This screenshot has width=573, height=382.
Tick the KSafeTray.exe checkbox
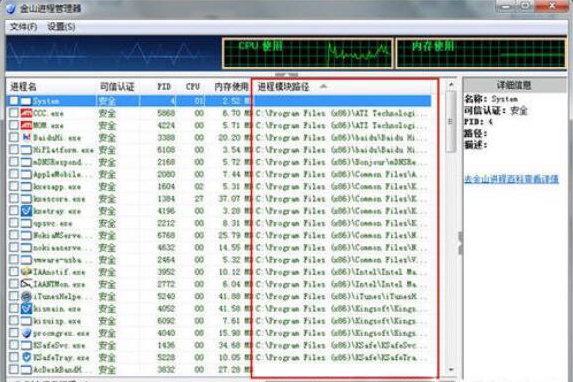[x=14, y=358]
